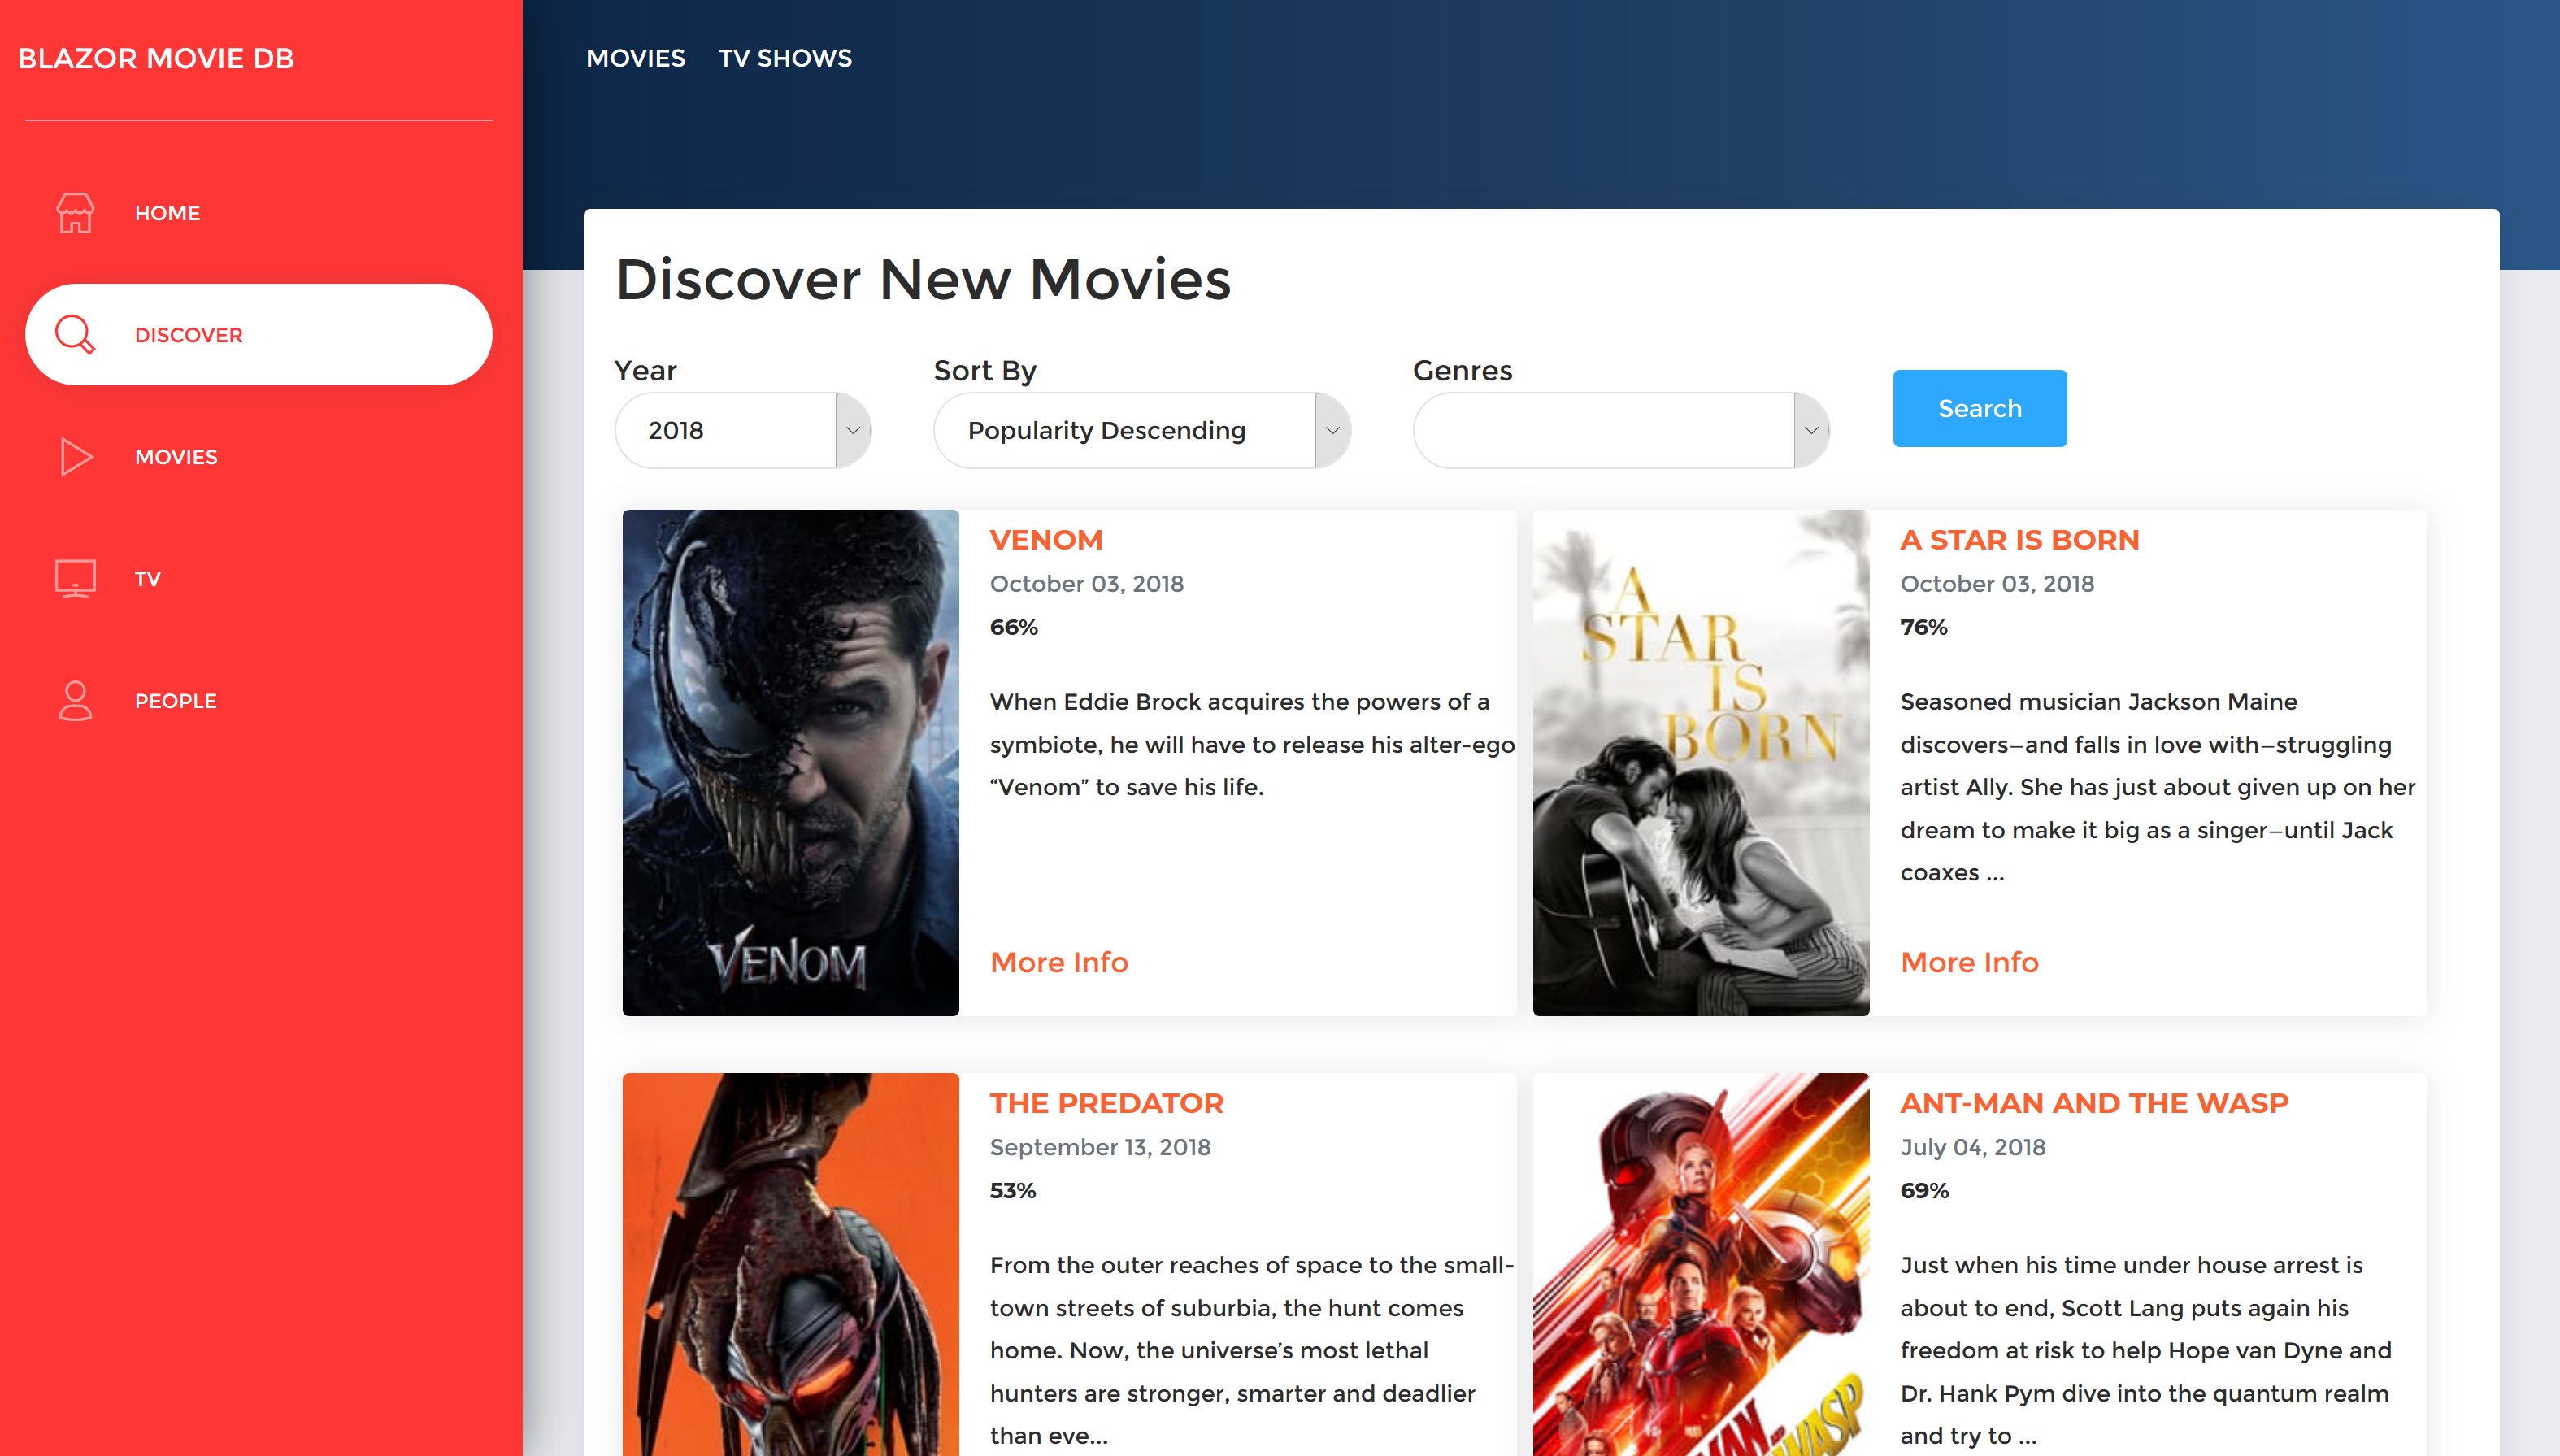Image resolution: width=2560 pixels, height=1456 pixels.
Task: Open the Venom movie poster
Action: pos(790,762)
